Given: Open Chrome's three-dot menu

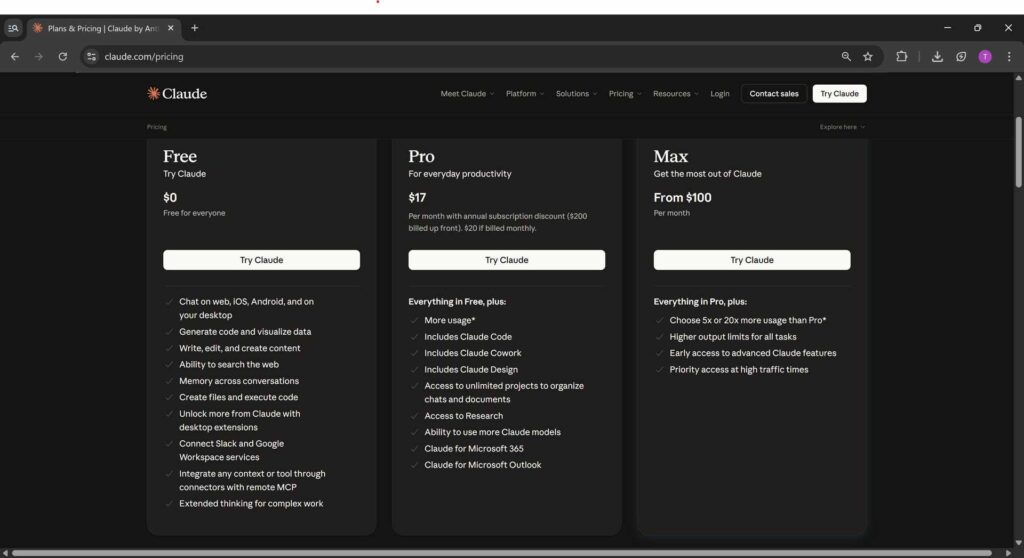Looking at the screenshot, I should [x=1009, y=57].
